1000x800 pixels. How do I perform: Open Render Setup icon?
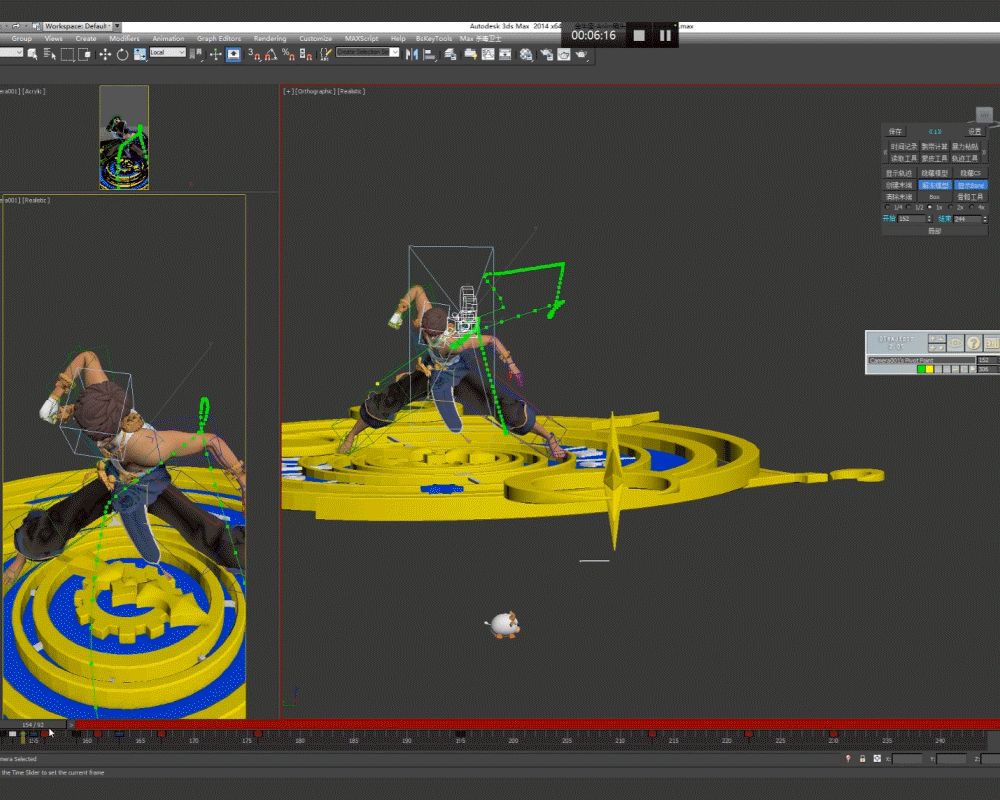click(x=547, y=55)
